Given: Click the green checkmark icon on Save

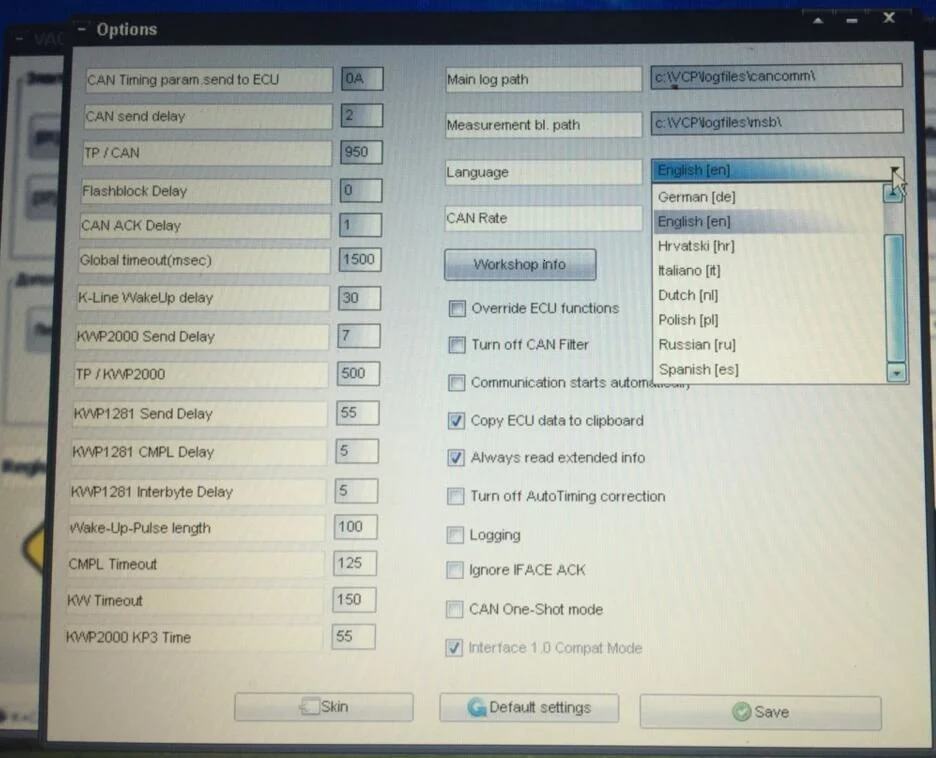Looking at the screenshot, I should coord(741,712).
